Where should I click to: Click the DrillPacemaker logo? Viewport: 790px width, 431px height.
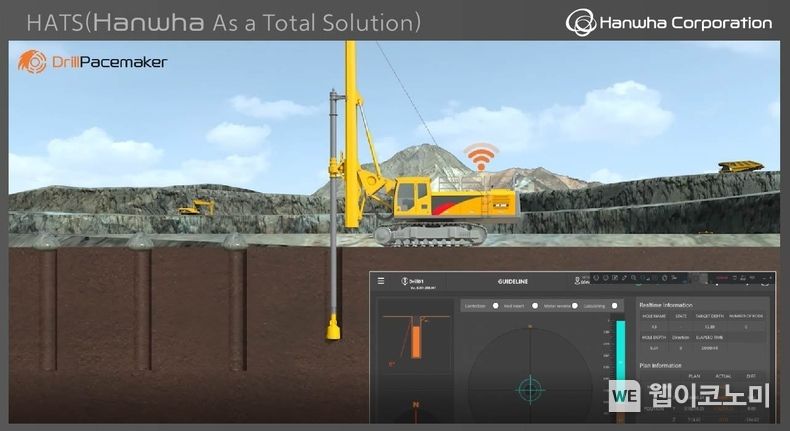pyautogui.click(x=92, y=62)
